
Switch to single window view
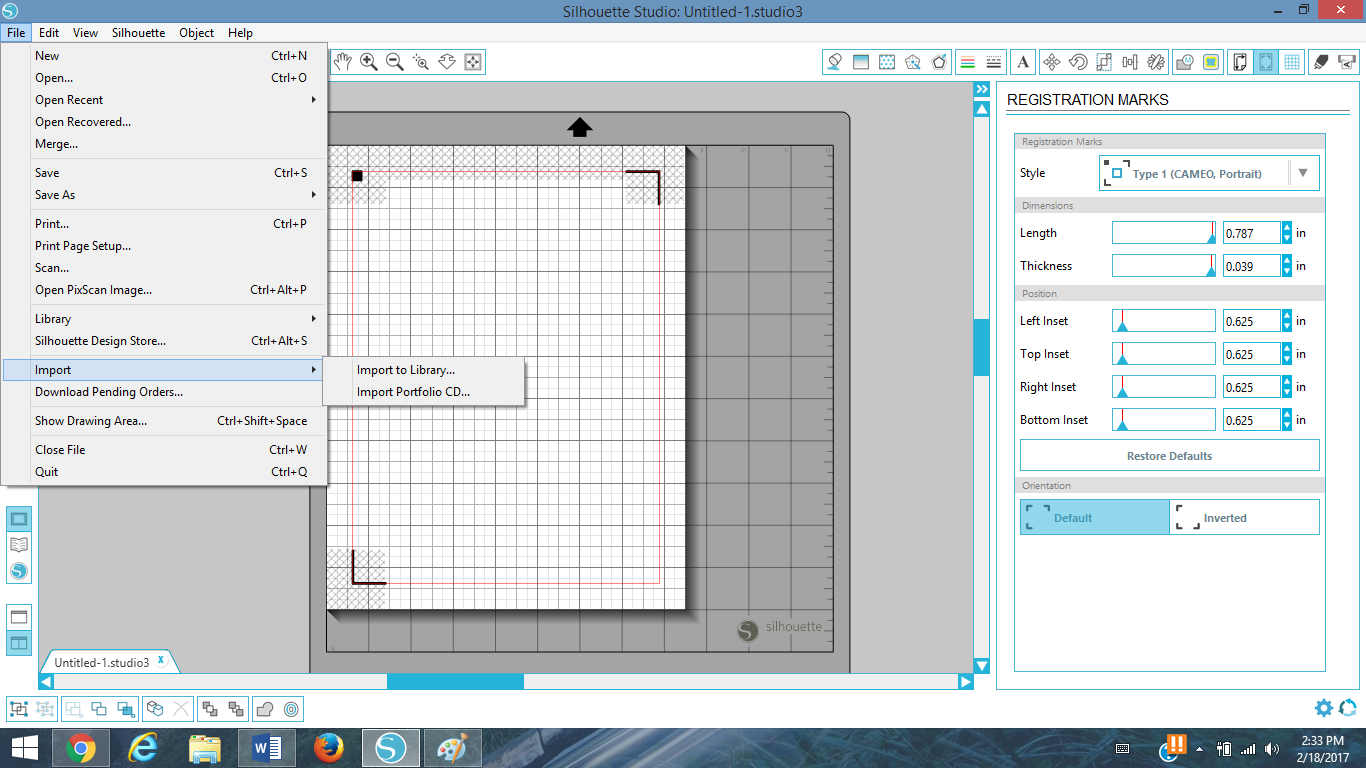coord(19,616)
